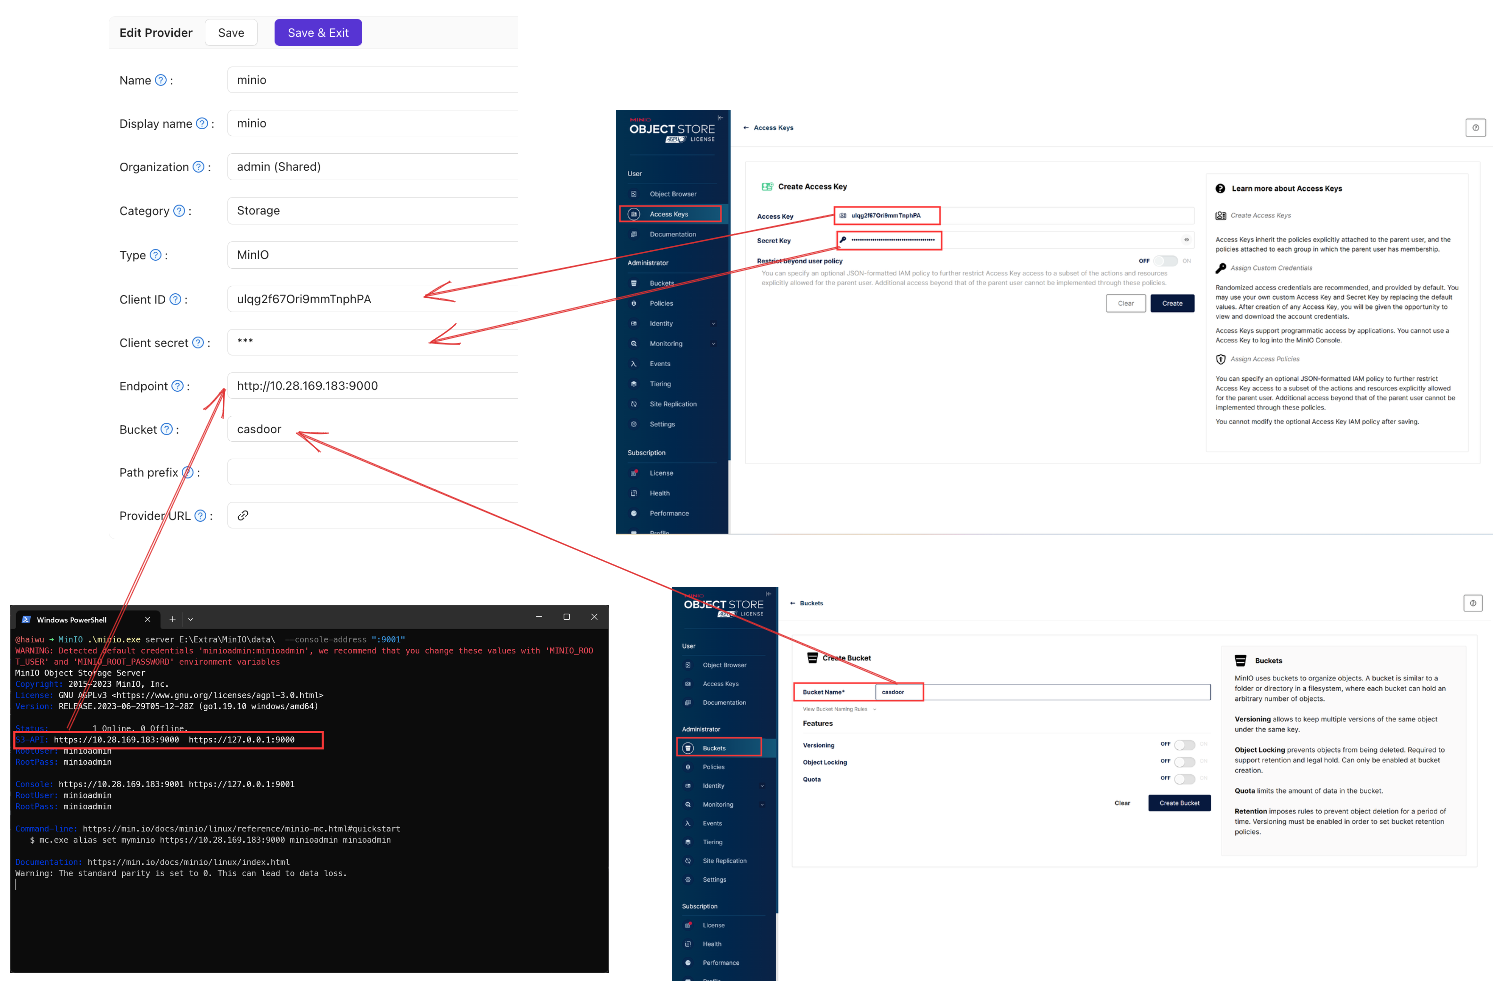Open the Events section in MinIO

658,363
